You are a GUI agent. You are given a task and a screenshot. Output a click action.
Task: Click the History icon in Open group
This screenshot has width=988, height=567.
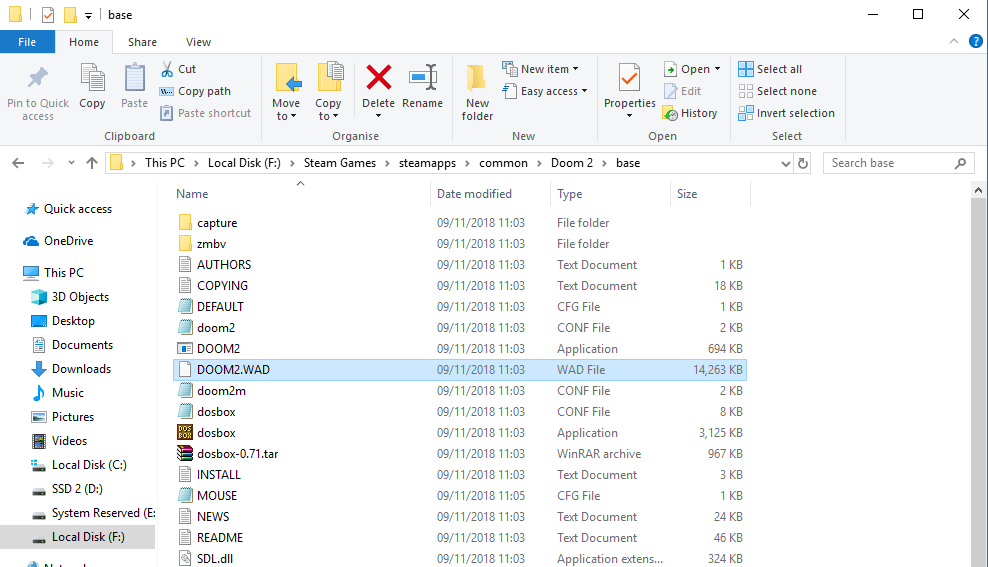click(670, 113)
